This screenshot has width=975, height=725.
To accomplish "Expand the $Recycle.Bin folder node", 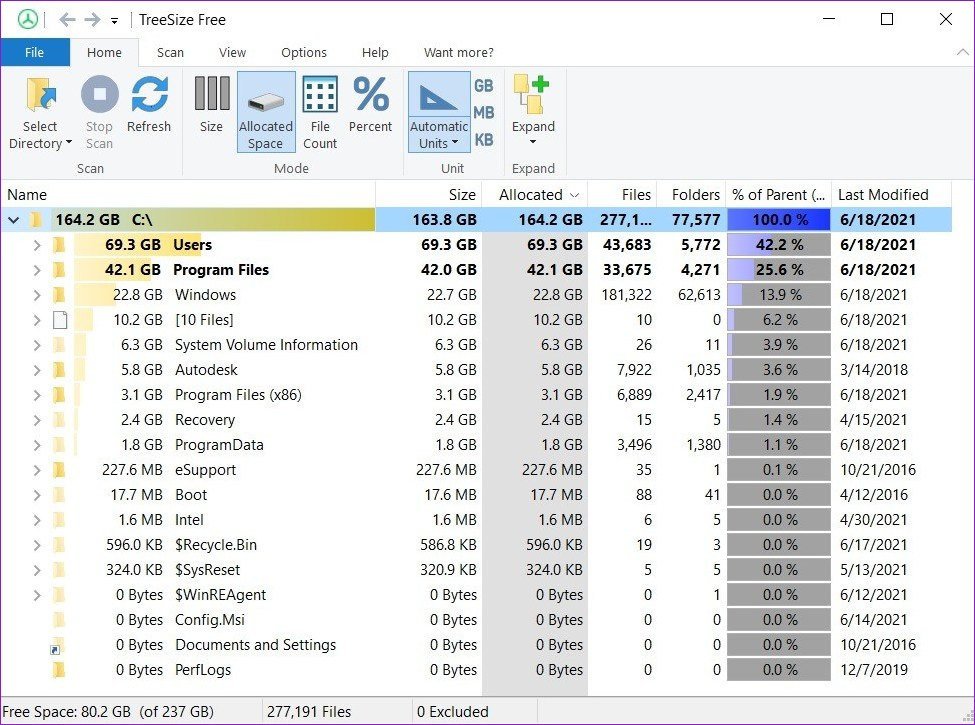I will (37, 545).
